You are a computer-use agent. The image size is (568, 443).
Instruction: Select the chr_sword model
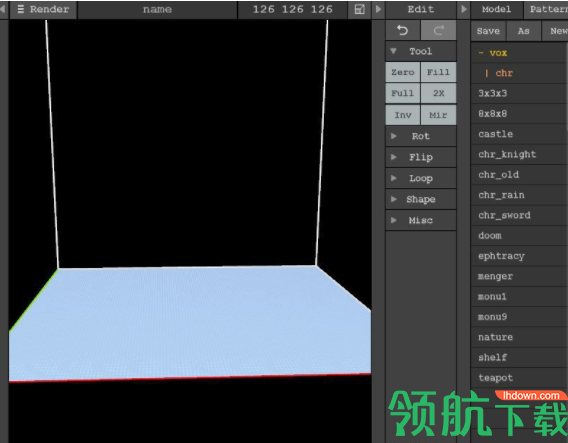click(x=518, y=215)
